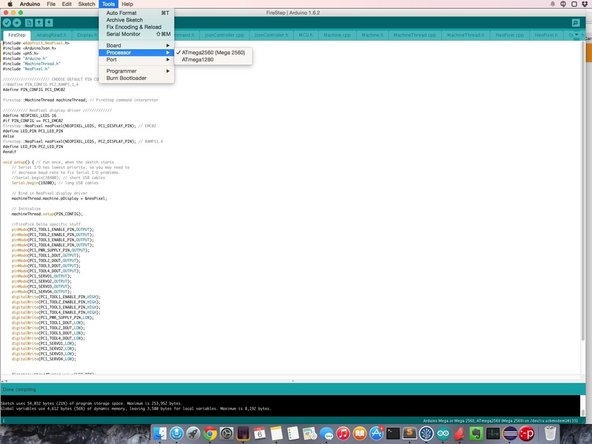This screenshot has height=444, width=592.
Task: Switch to the JsonController.h tab
Action: [271, 35]
